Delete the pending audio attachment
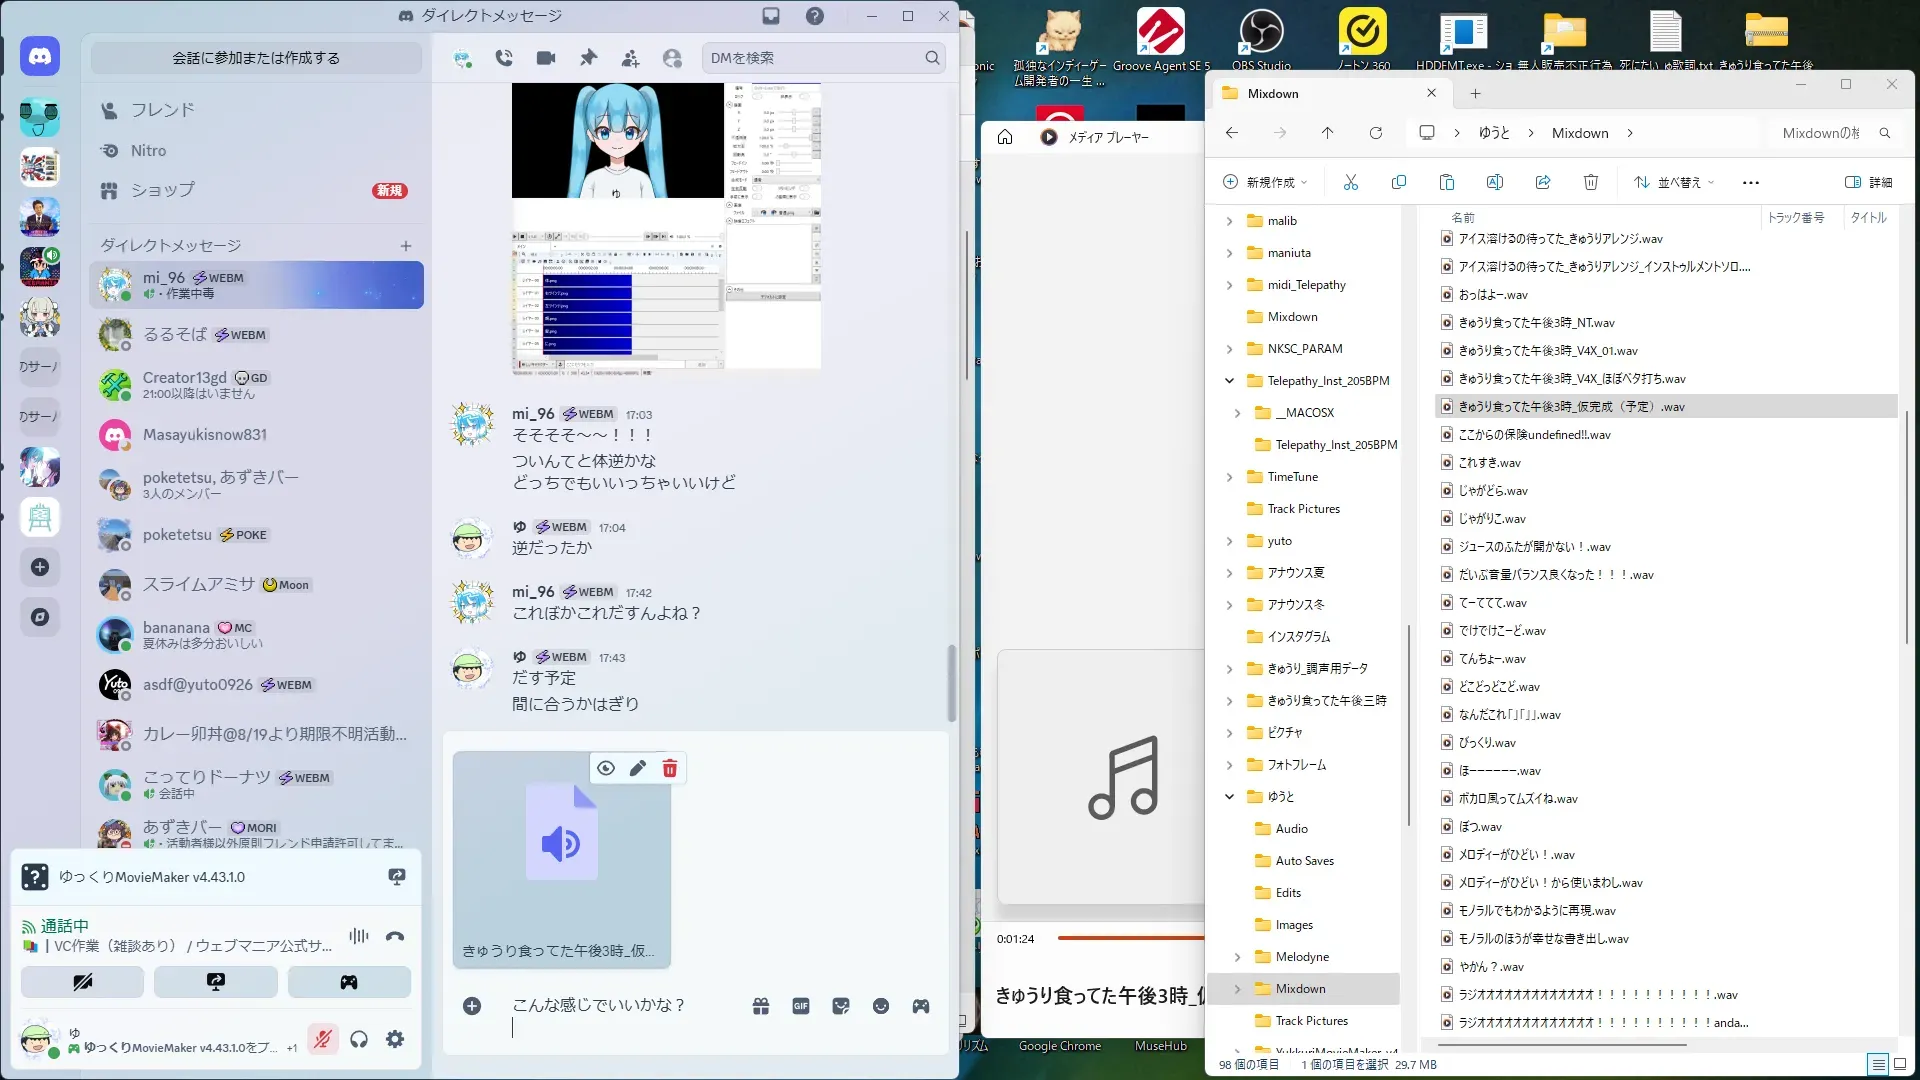Screen dimensions: 1920x1080 click(x=670, y=768)
